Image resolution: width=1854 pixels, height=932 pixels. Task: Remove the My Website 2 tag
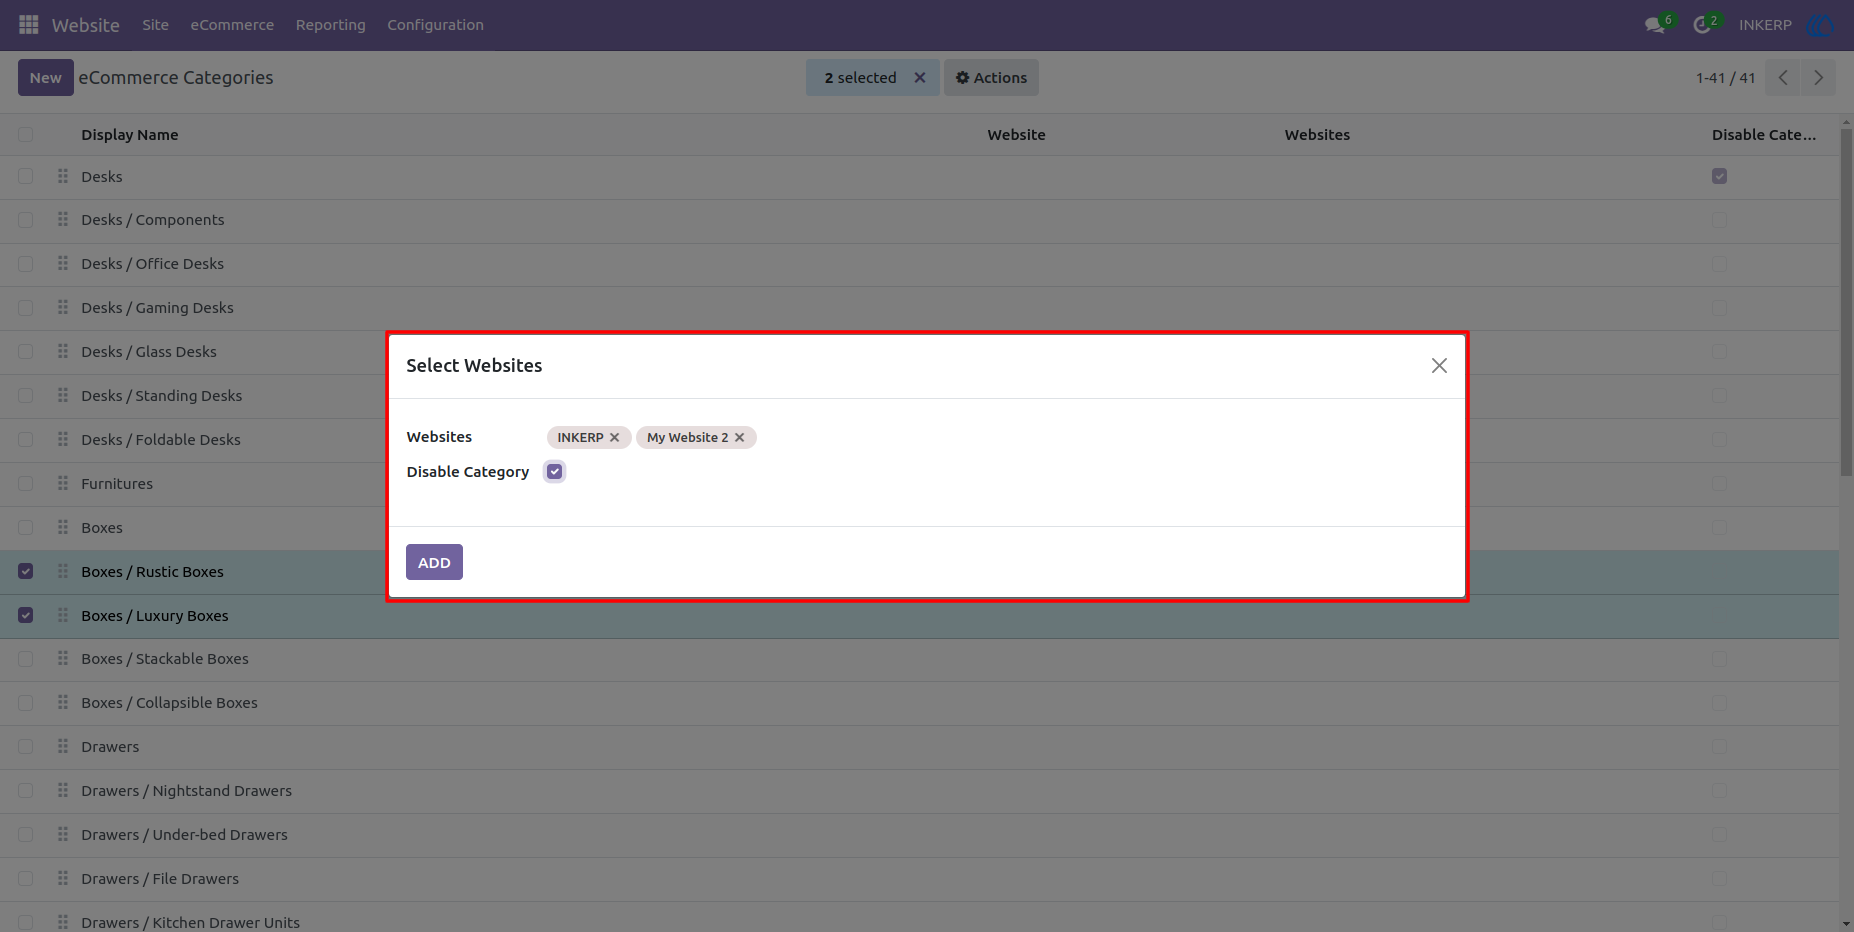click(740, 438)
